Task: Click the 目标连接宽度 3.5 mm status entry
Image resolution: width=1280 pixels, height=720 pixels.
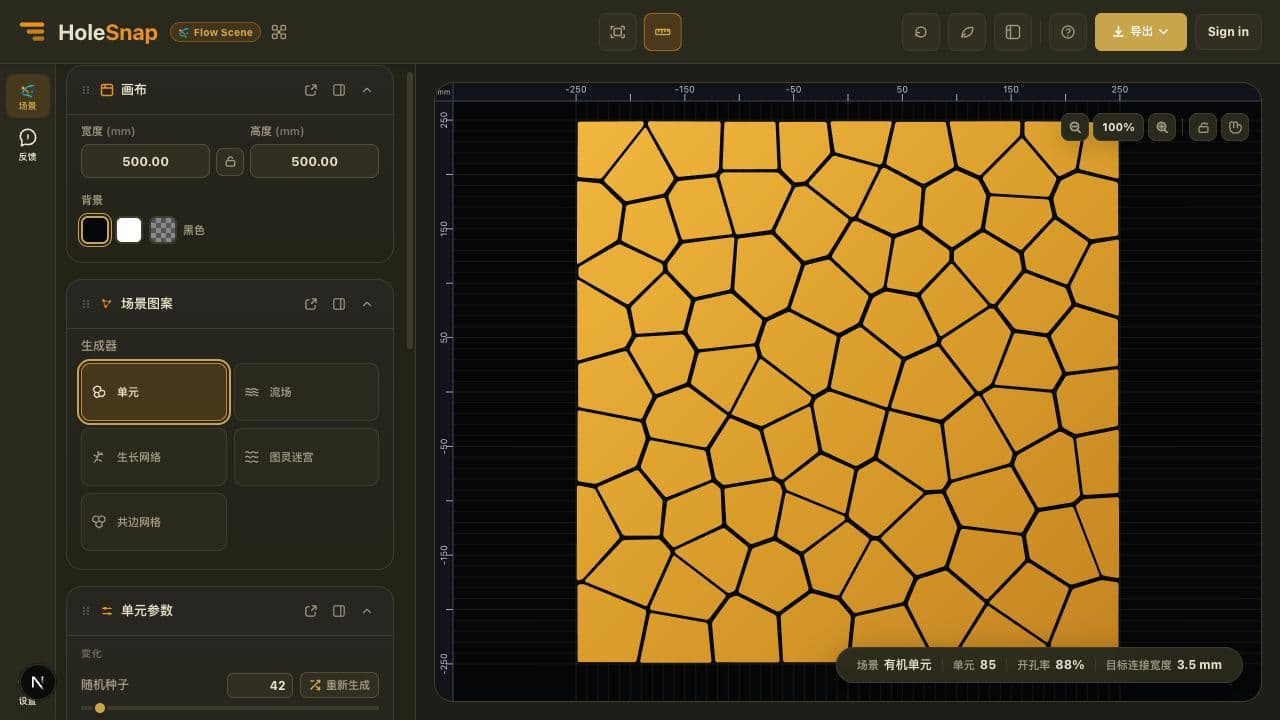Action: coord(1163,665)
